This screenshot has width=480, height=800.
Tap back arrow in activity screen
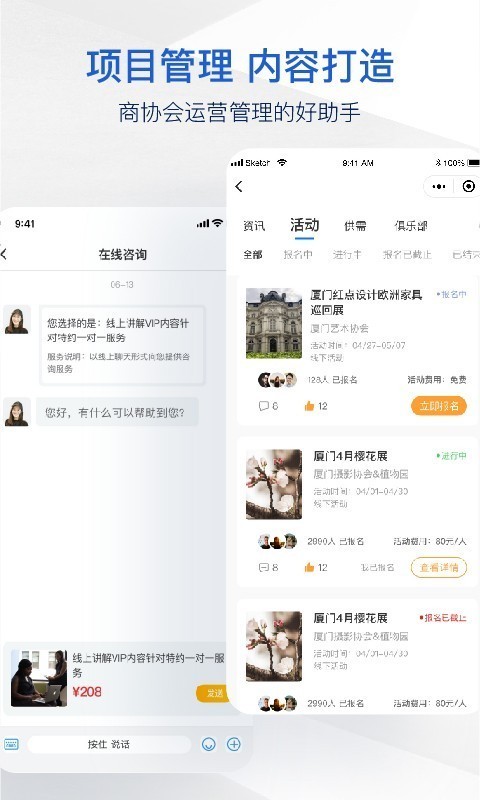239,187
